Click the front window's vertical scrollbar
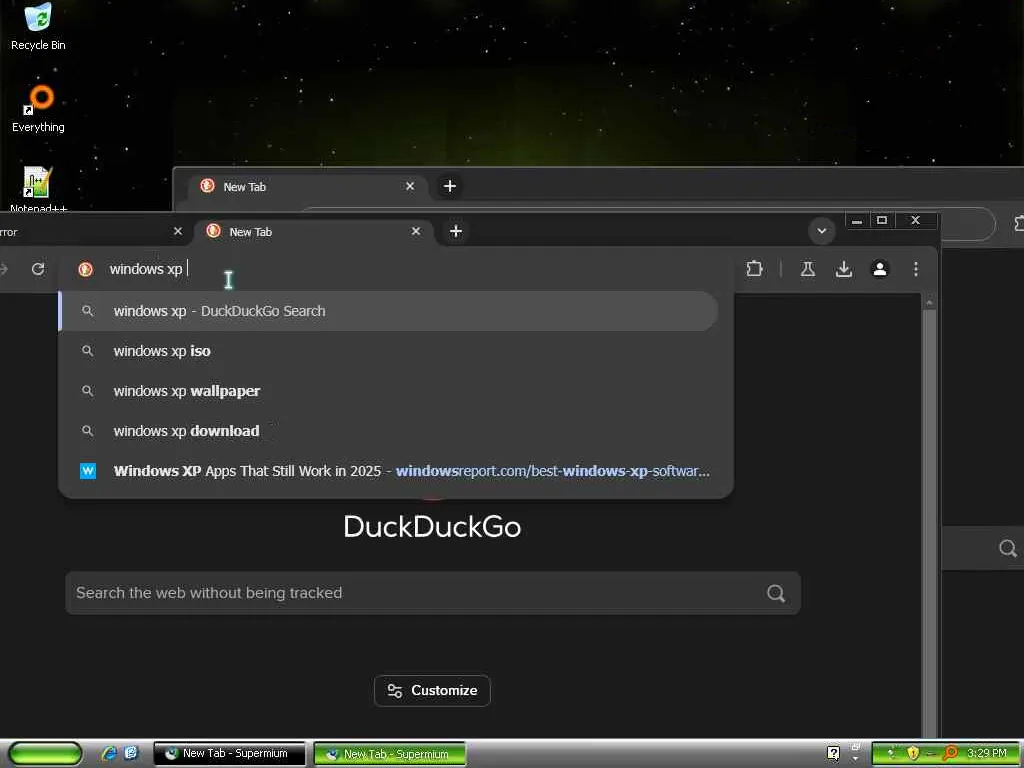 [929, 522]
